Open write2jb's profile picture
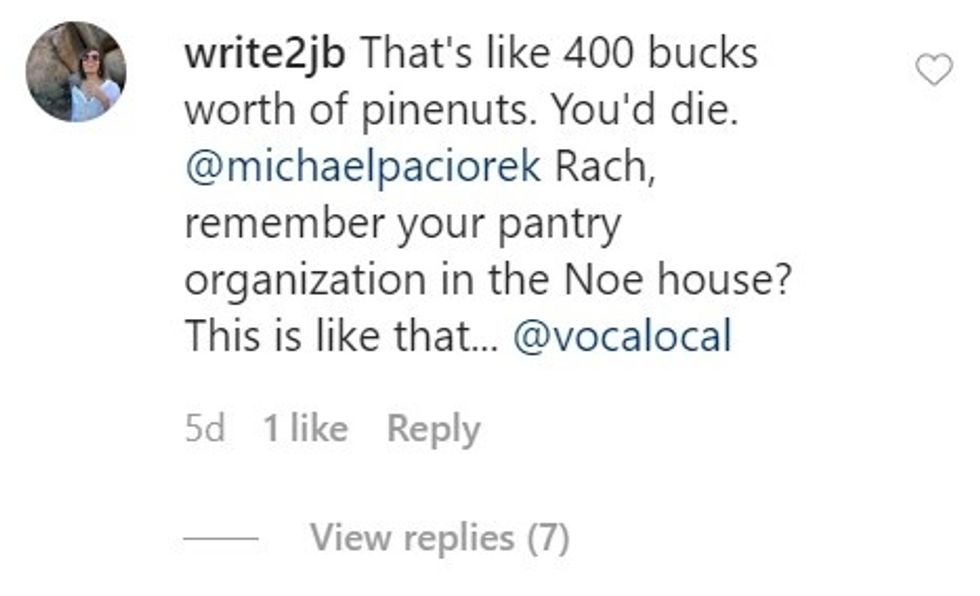980x596 pixels. (76, 71)
